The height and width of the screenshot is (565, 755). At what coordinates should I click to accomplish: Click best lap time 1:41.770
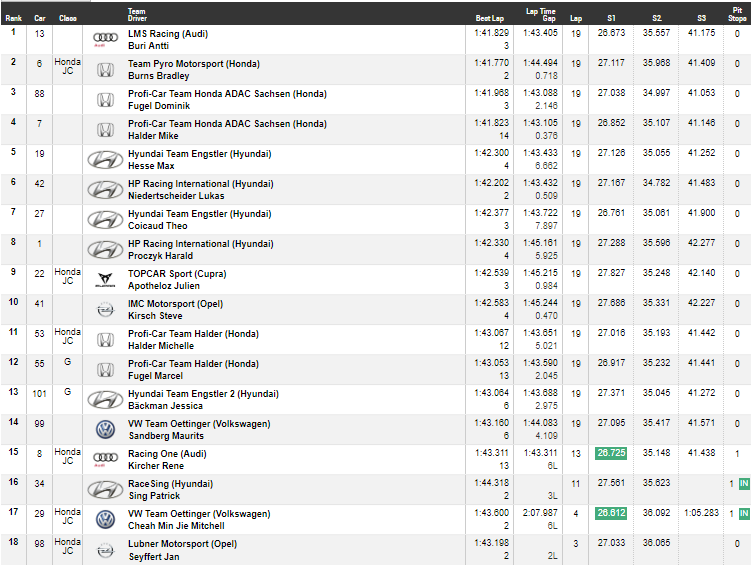492,63
